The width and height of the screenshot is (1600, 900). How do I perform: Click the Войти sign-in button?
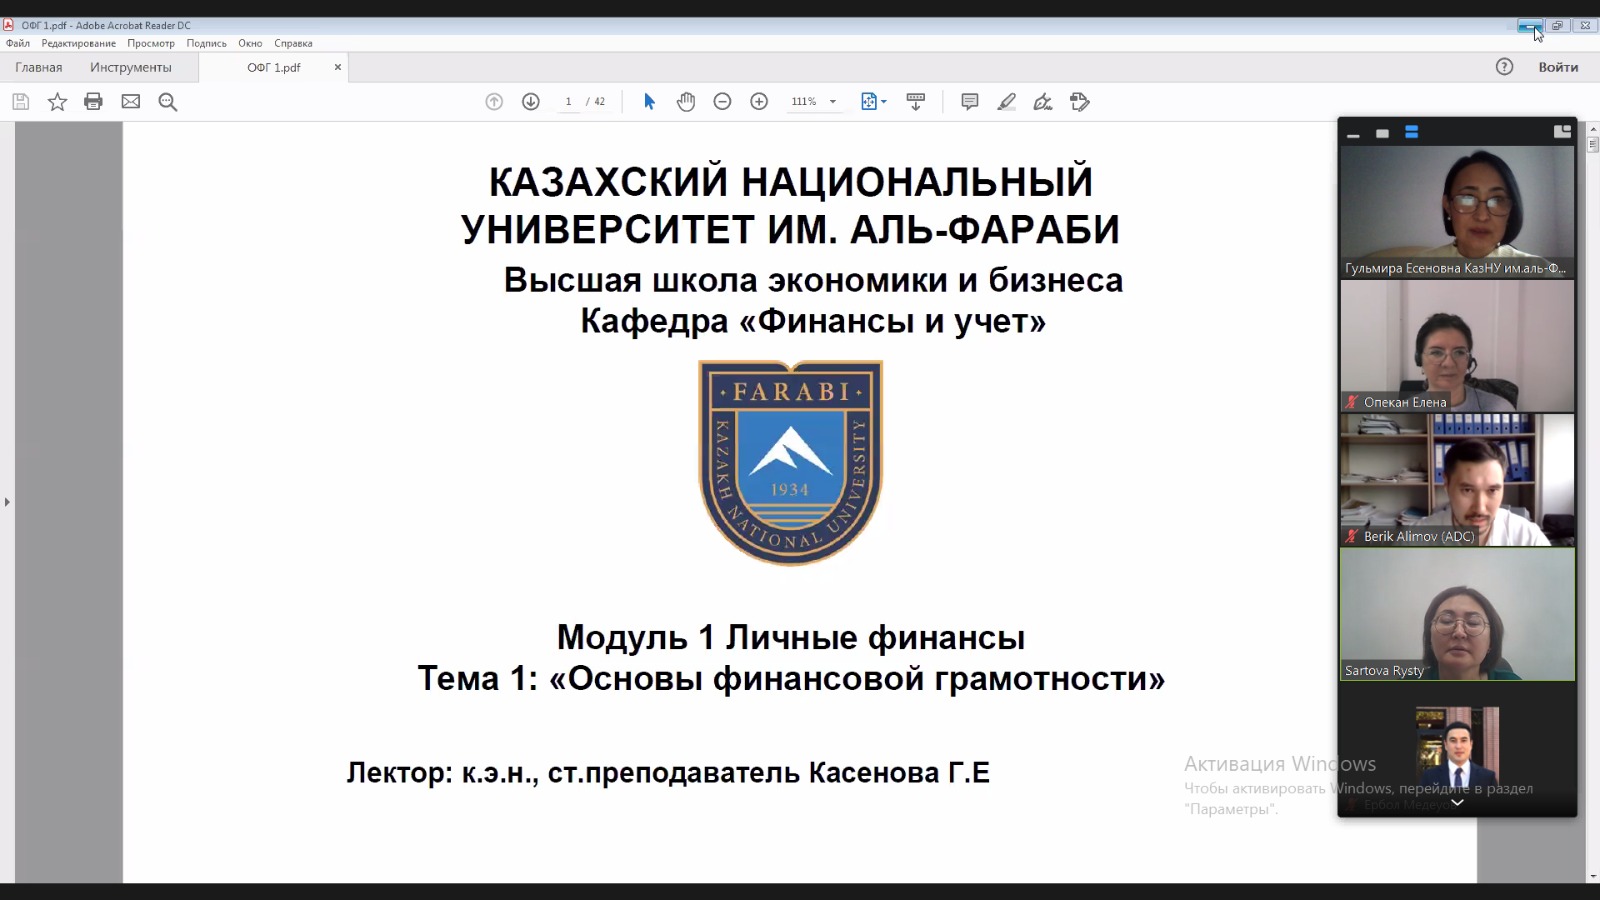(x=1558, y=67)
